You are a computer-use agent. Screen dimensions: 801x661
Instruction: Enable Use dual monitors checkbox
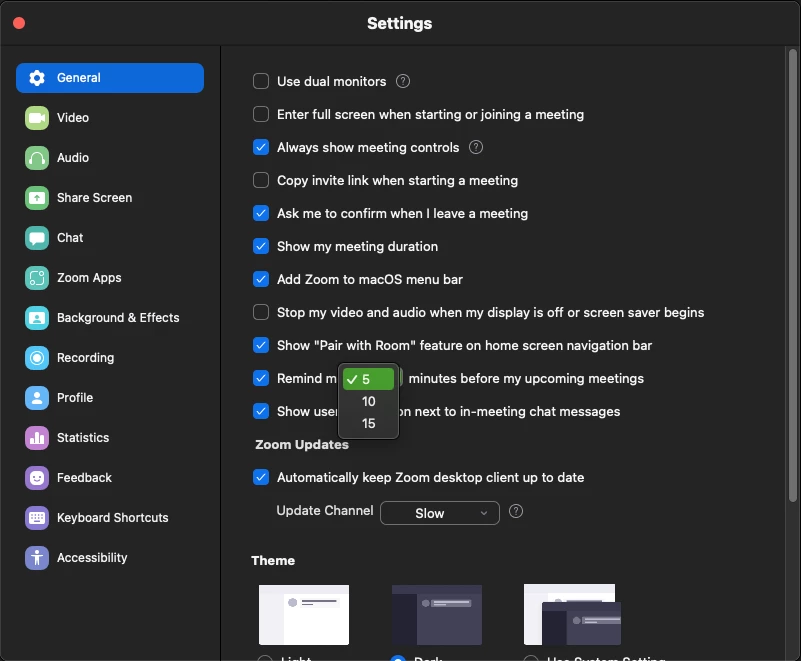[x=261, y=81]
